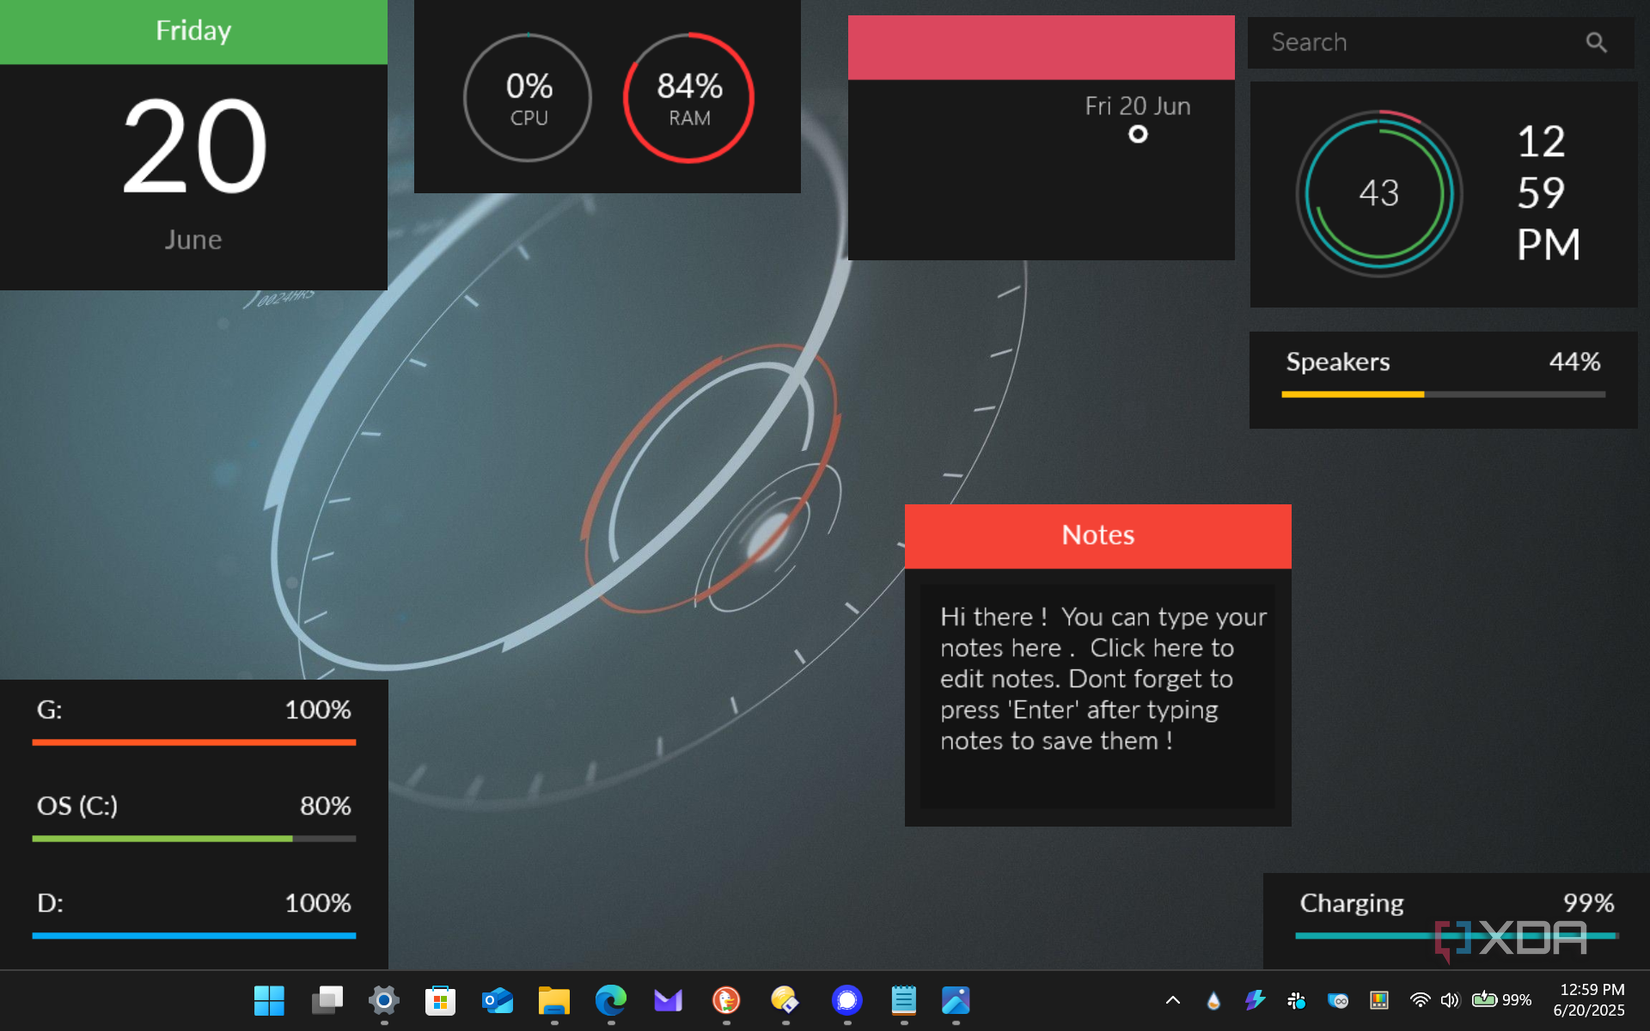The height and width of the screenshot is (1031, 1650).
Task: Open Slack from the system tray
Action: click(x=1296, y=1000)
